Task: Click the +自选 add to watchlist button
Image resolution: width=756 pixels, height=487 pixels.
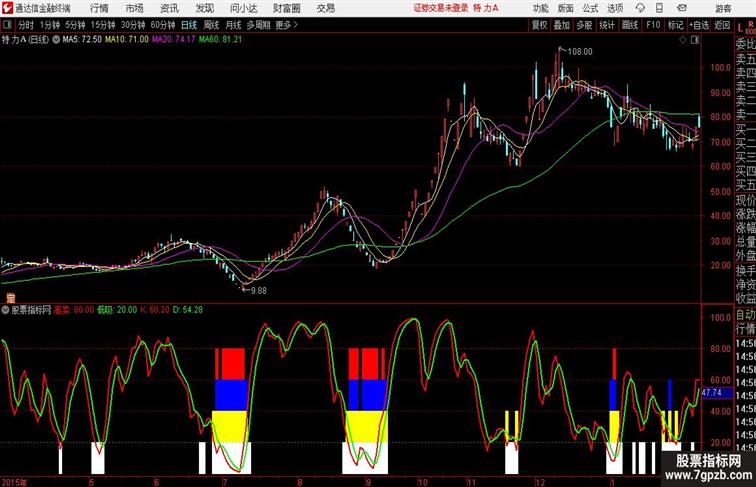Action: click(699, 25)
